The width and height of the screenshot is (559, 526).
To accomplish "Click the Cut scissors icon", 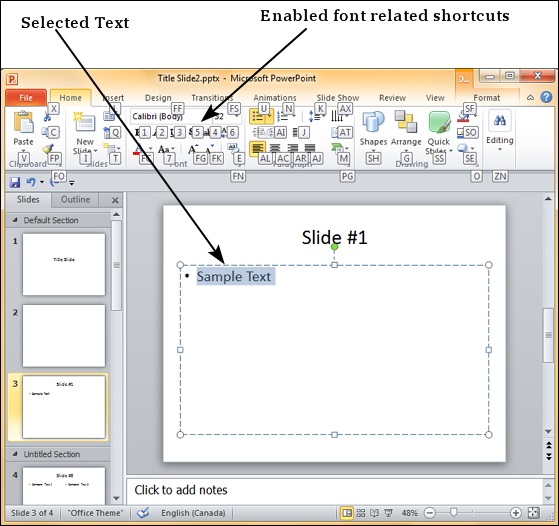I will [48, 116].
